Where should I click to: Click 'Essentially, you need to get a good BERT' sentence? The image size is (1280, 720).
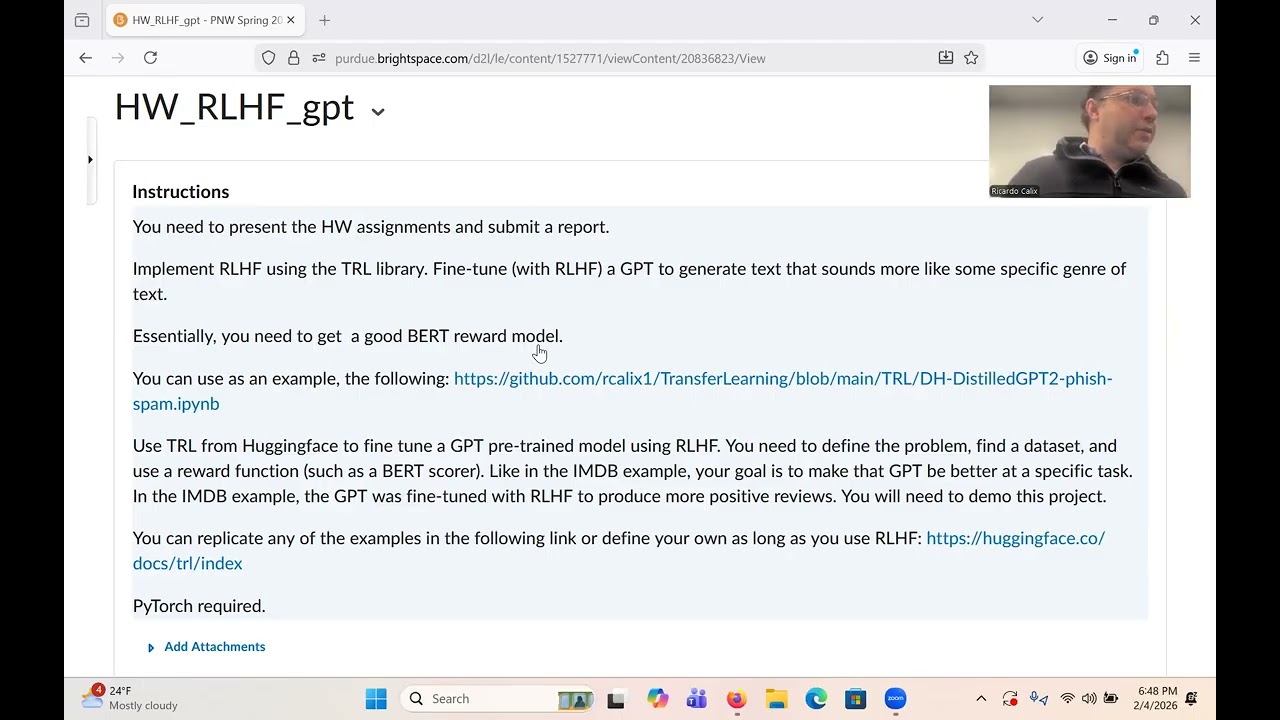point(348,336)
